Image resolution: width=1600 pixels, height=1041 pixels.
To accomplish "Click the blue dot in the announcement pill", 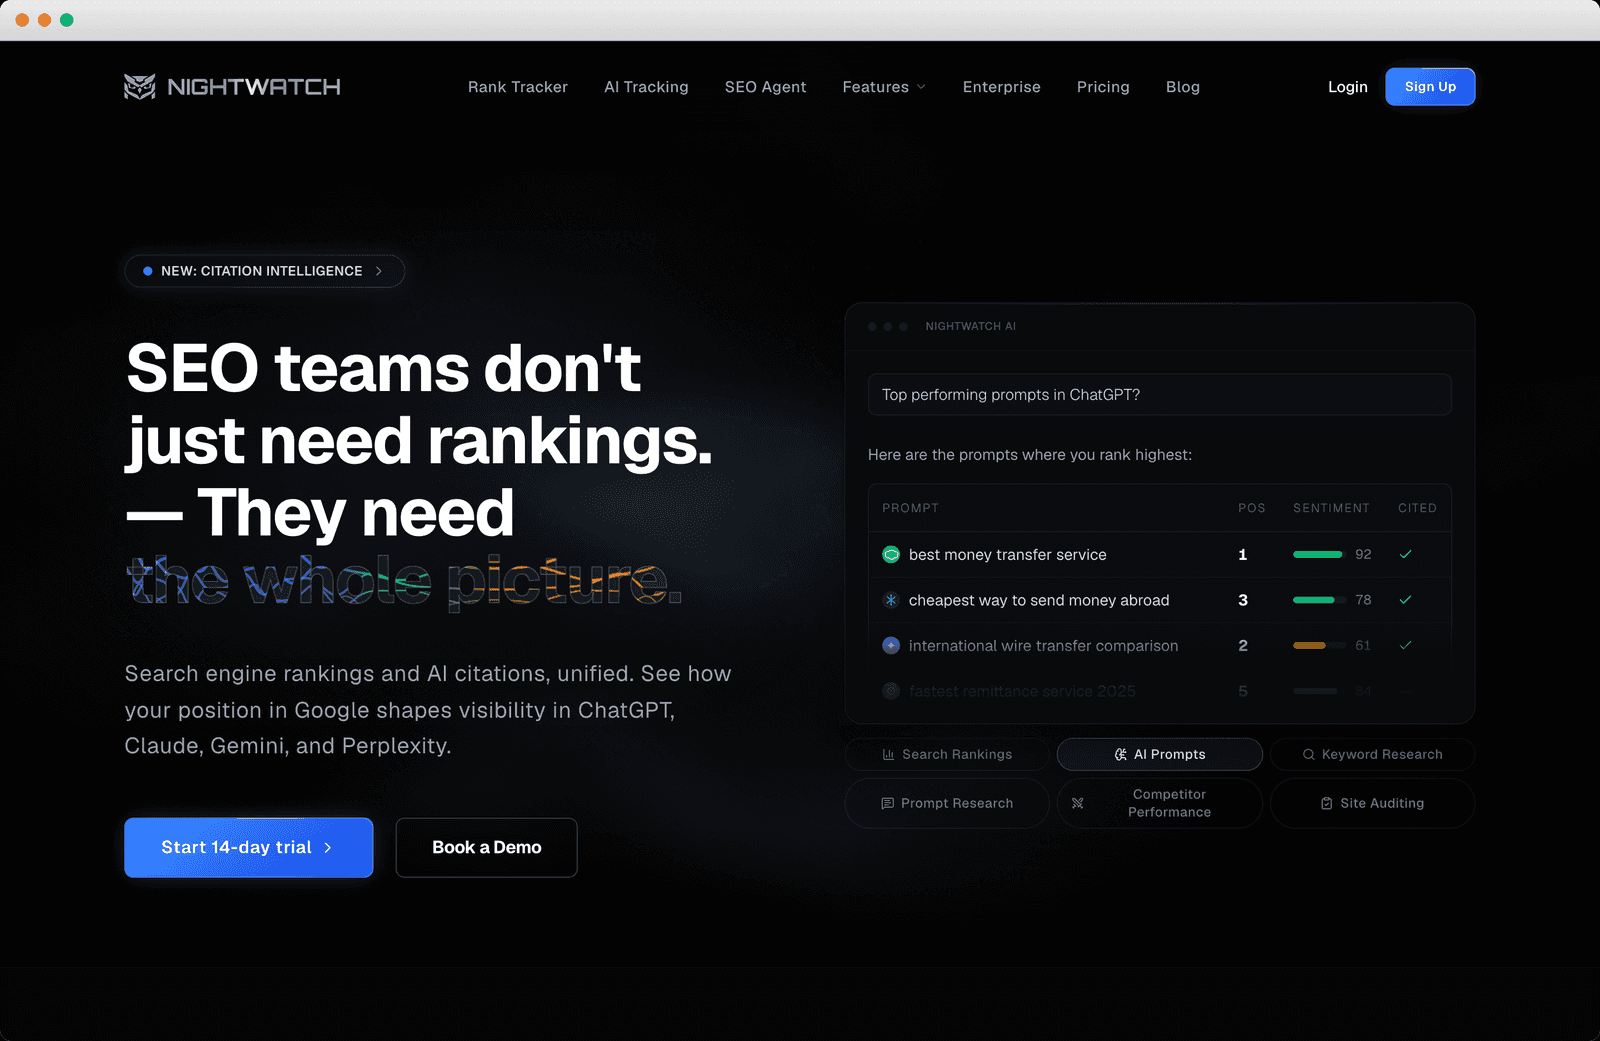I will pos(148,271).
